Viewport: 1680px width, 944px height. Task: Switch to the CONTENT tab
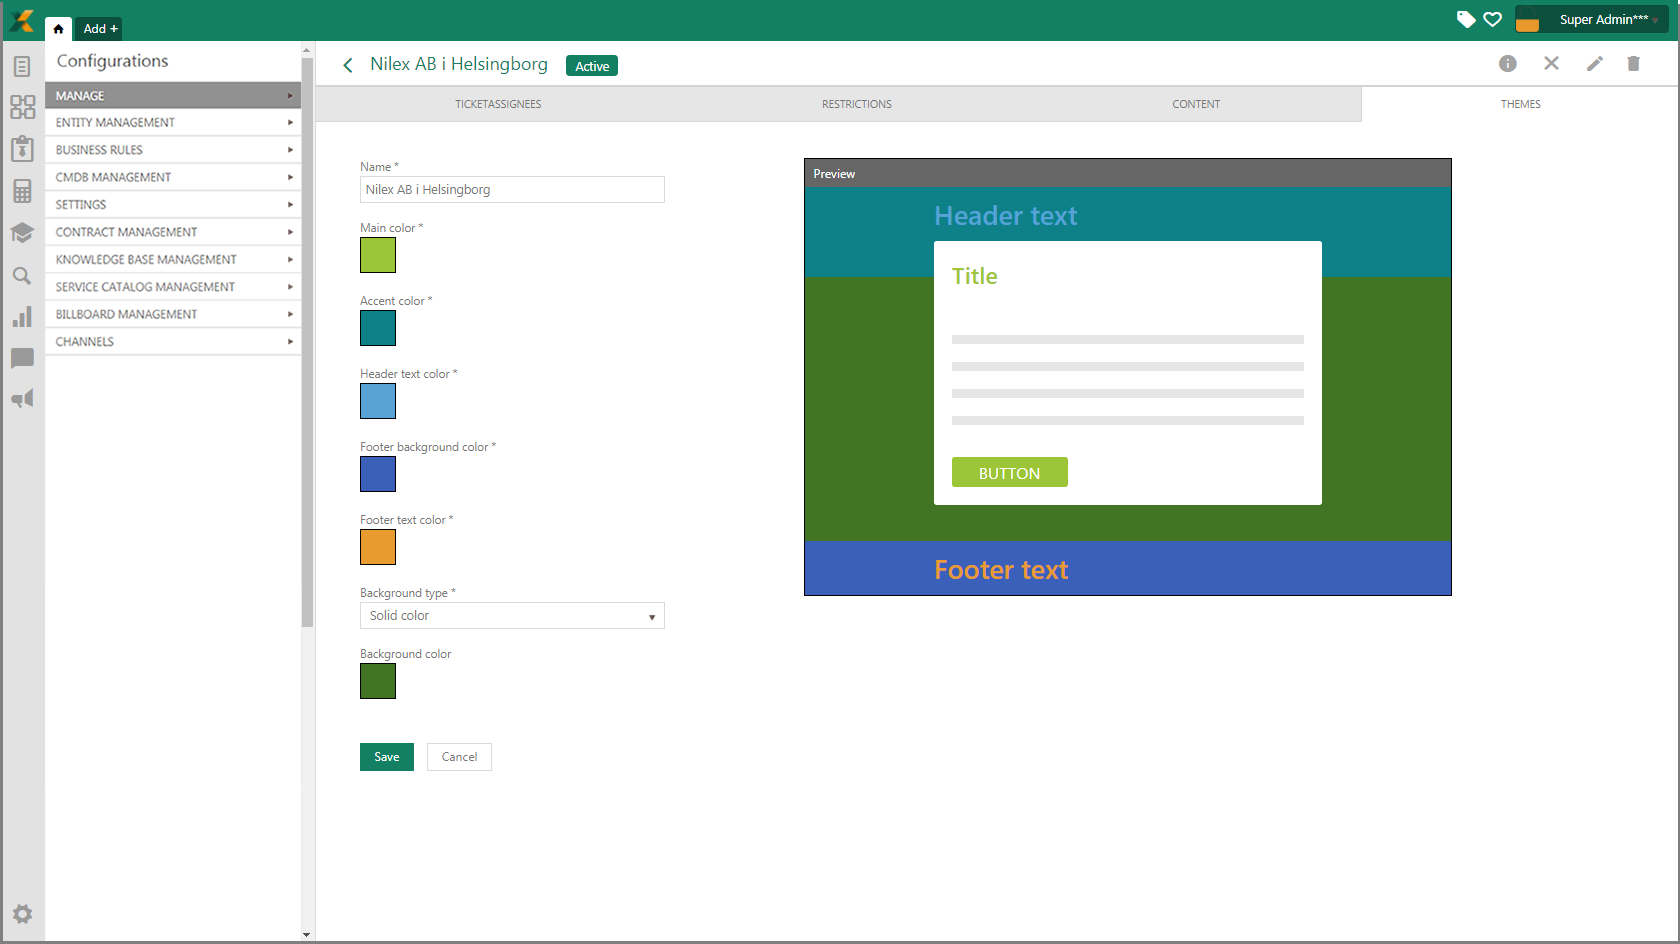click(x=1196, y=104)
